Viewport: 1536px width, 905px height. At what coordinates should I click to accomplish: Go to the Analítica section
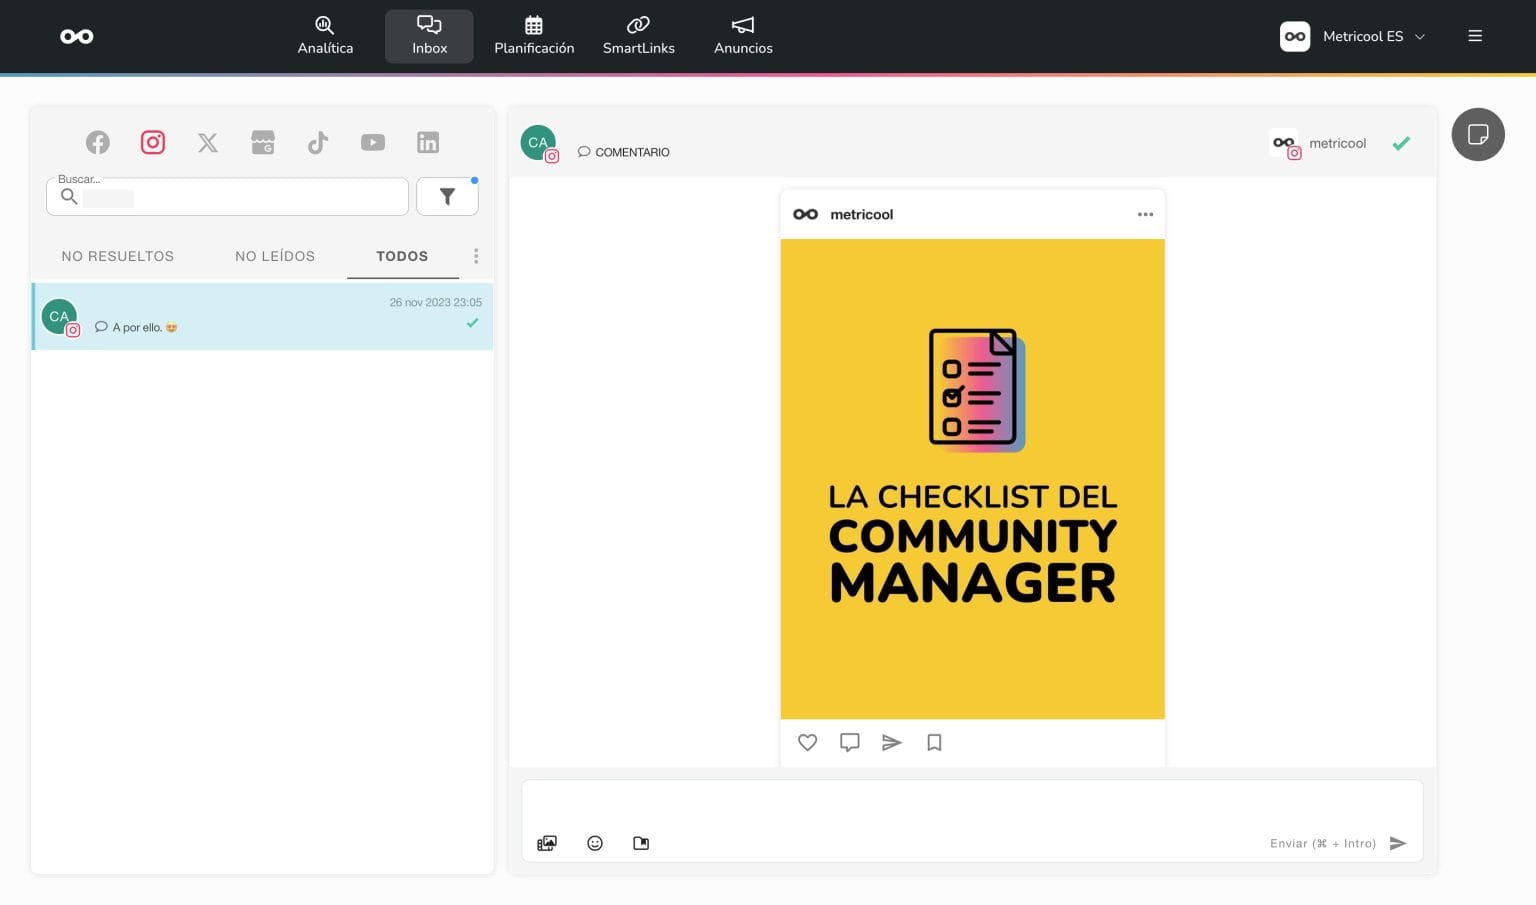324,36
